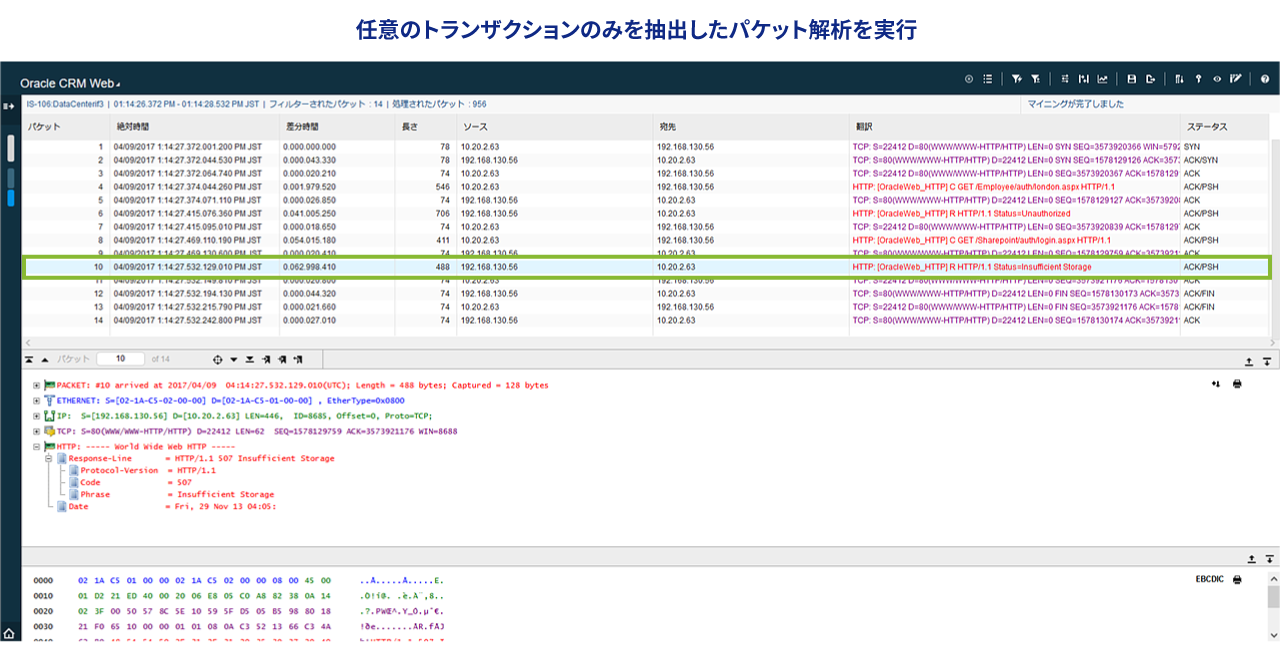This screenshot has height=645, width=1280.
Task: Click the export icon beside save
Action: 1150,79
